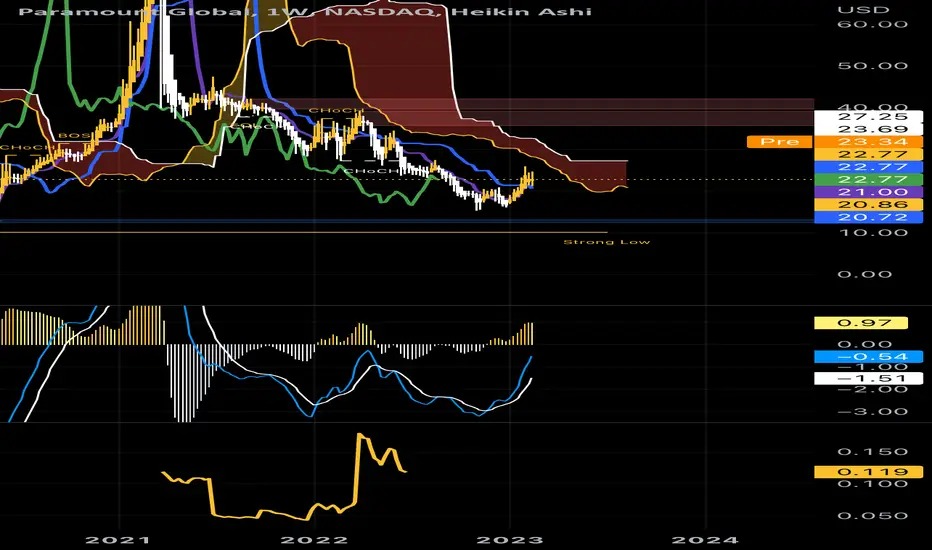Select the 0.050 lower indicator axis label

(873, 516)
